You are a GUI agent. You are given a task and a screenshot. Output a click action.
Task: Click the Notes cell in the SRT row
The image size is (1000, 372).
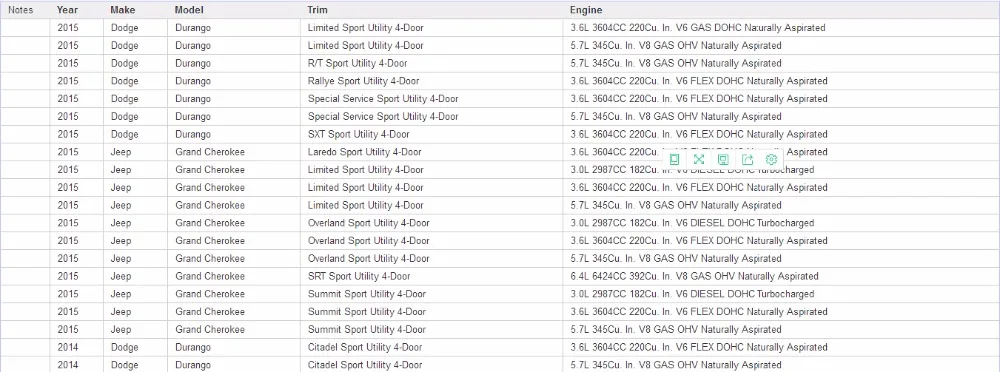(x=25, y=277)
